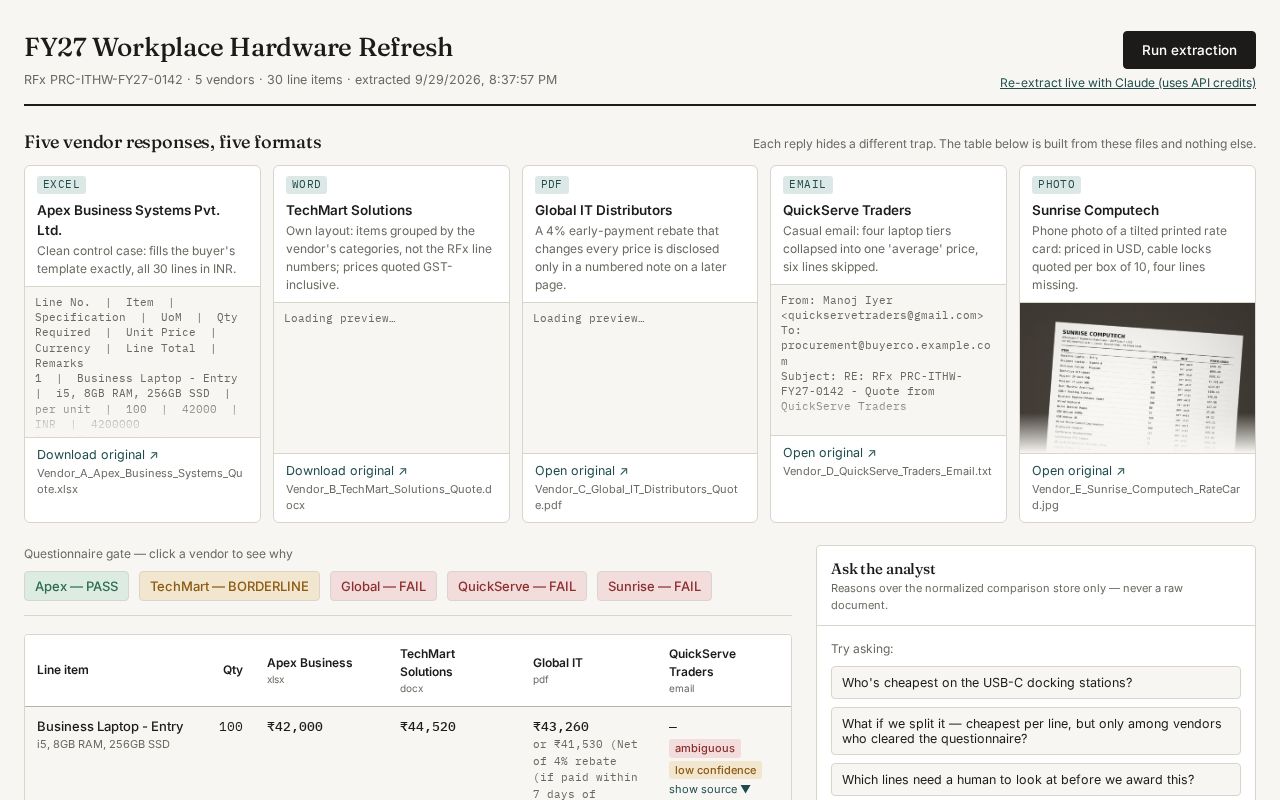The image size is (1280, 800).
Task: Open original QuickServe Traders email
Action: 830,453
